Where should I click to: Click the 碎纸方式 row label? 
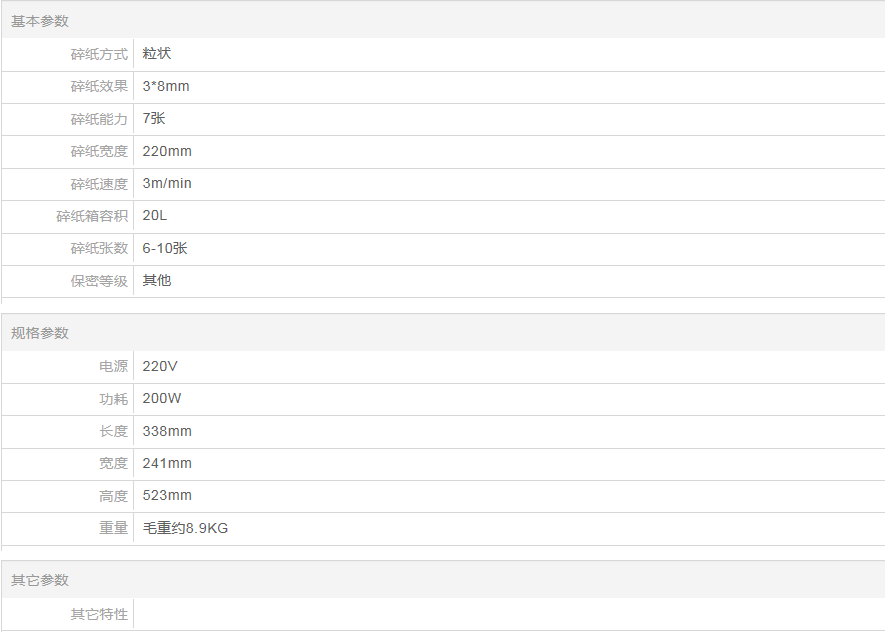99,54
